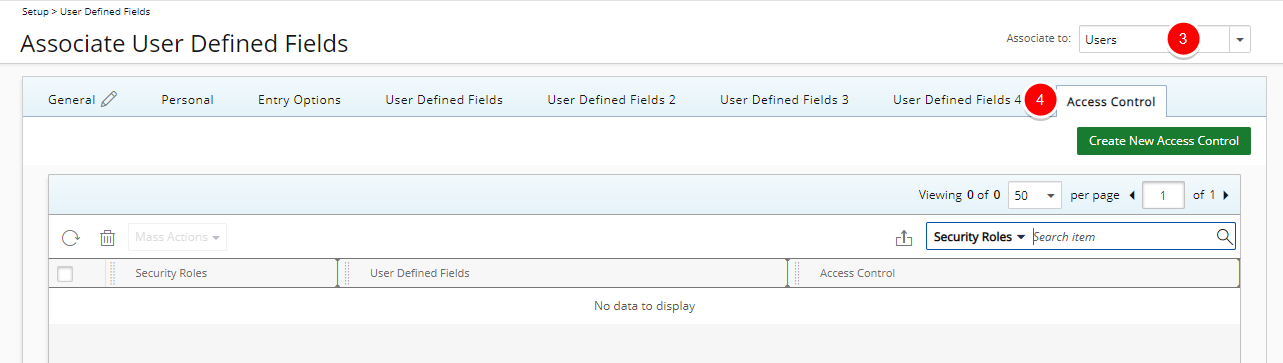Click the page number input box
The image size is (1283, 363).
1163,195
